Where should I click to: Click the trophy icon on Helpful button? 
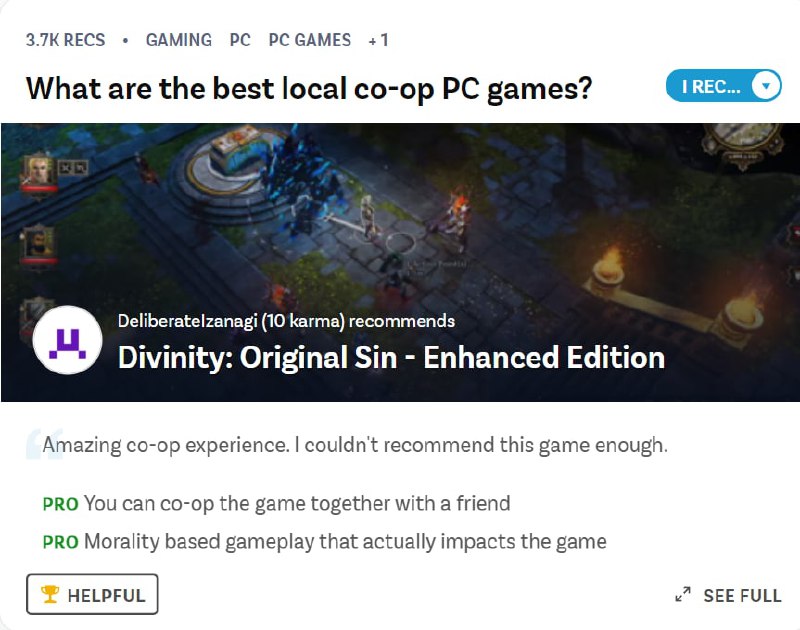[50, 594]
